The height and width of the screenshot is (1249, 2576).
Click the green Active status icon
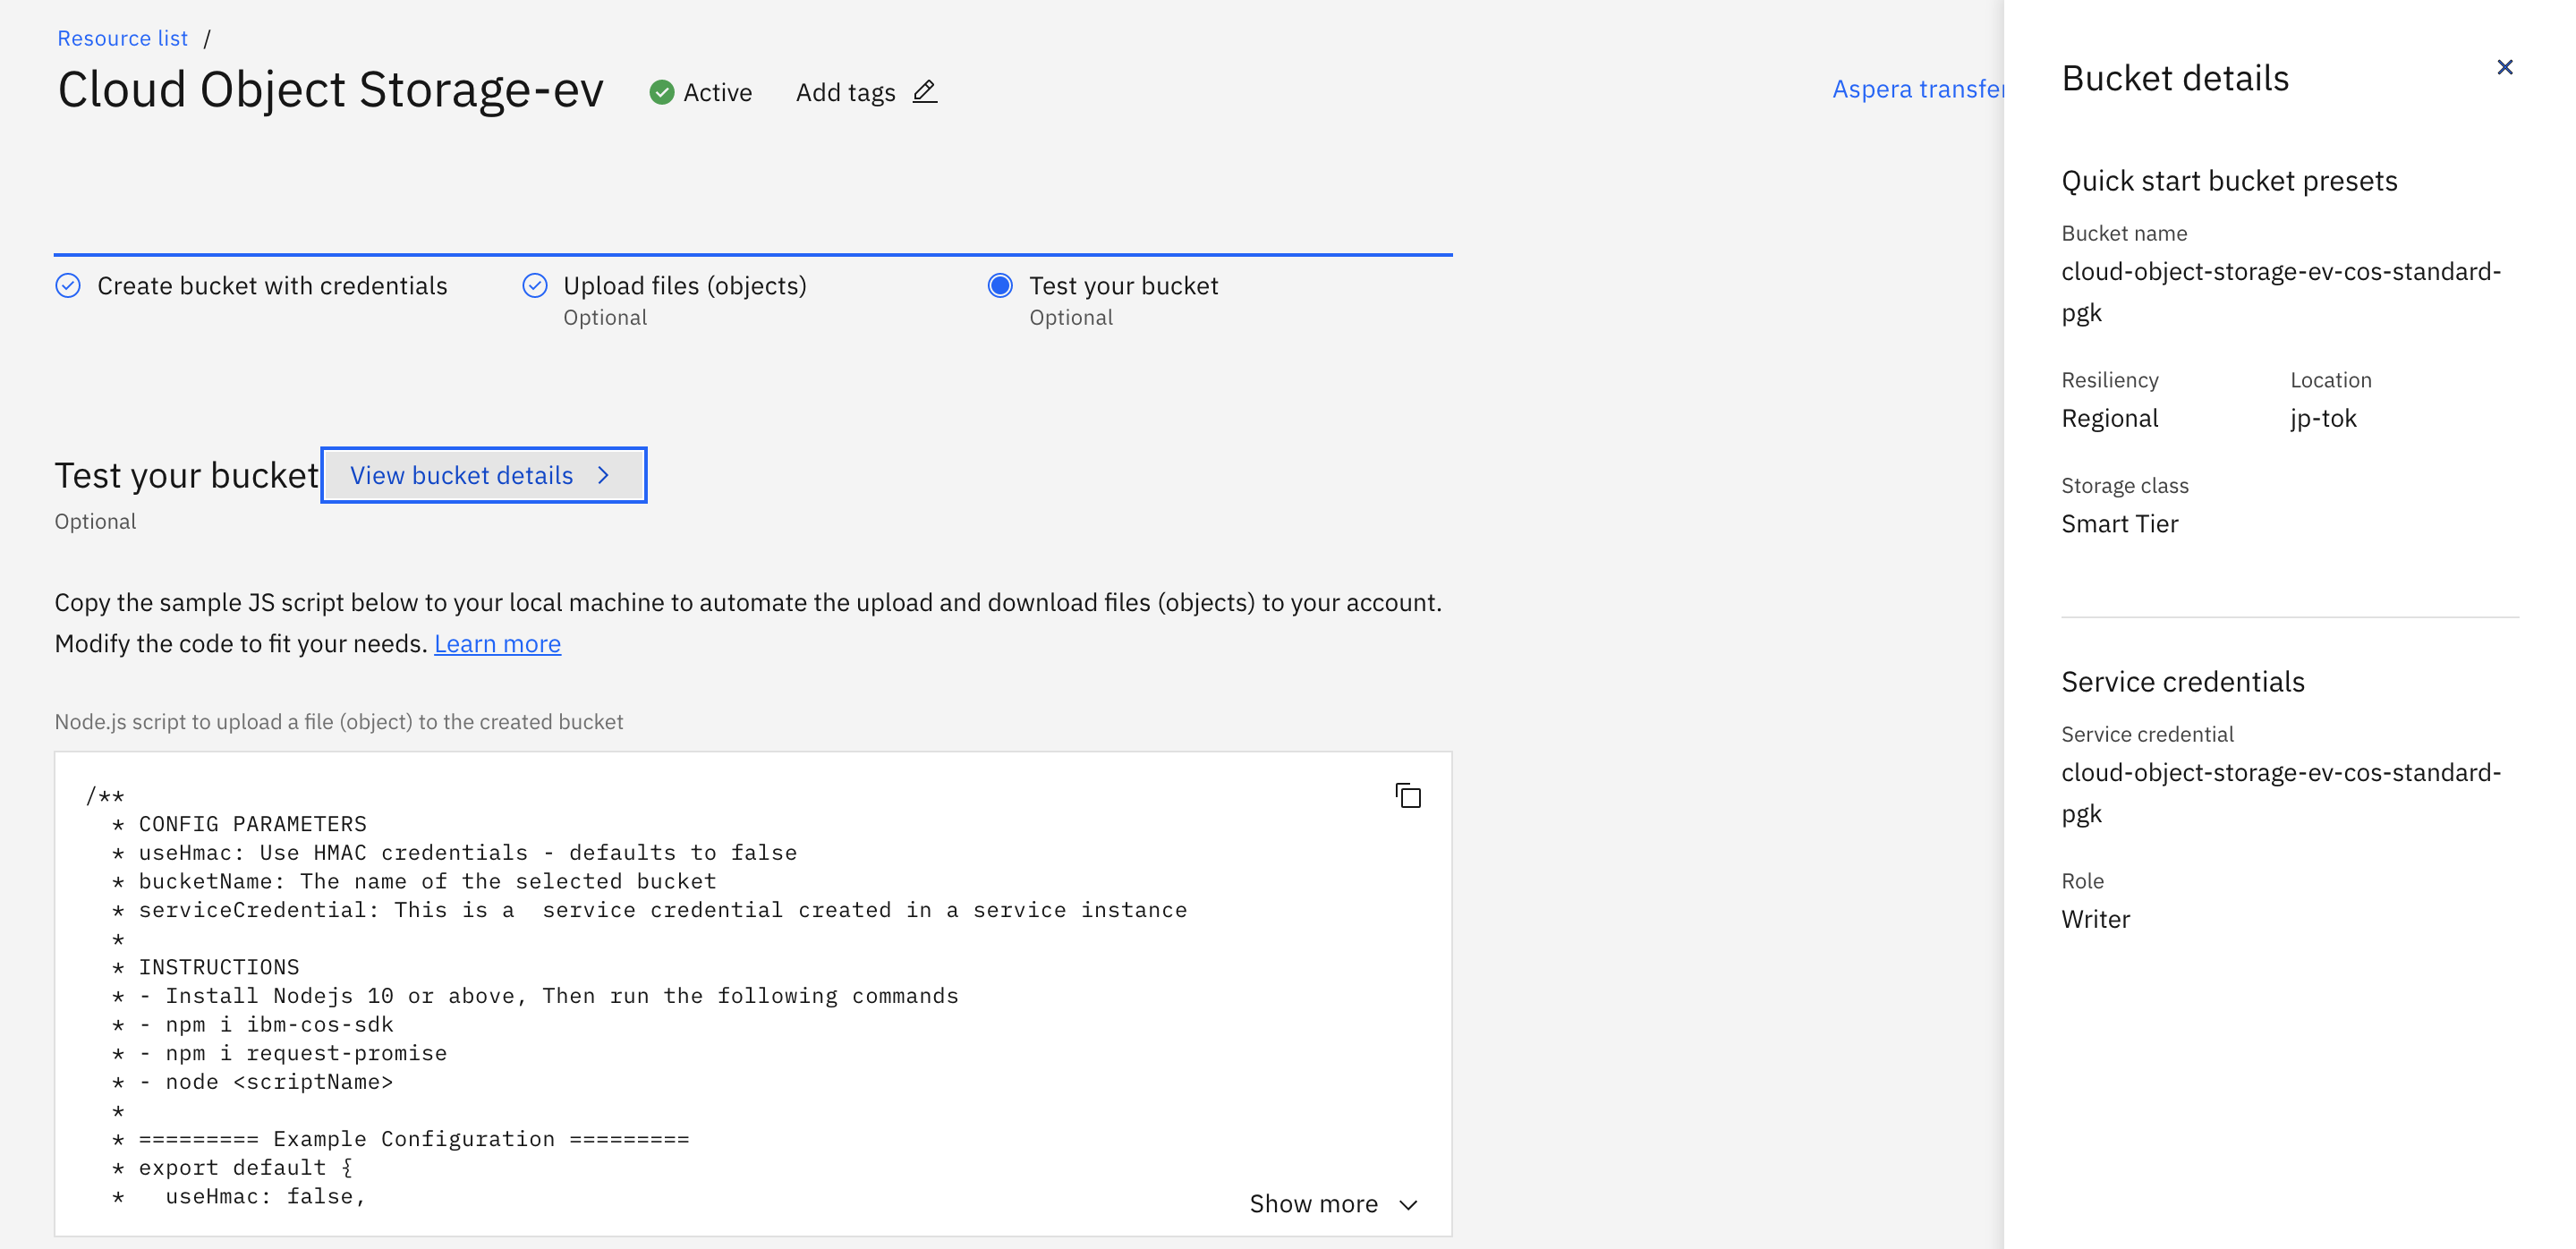point(661,93)
